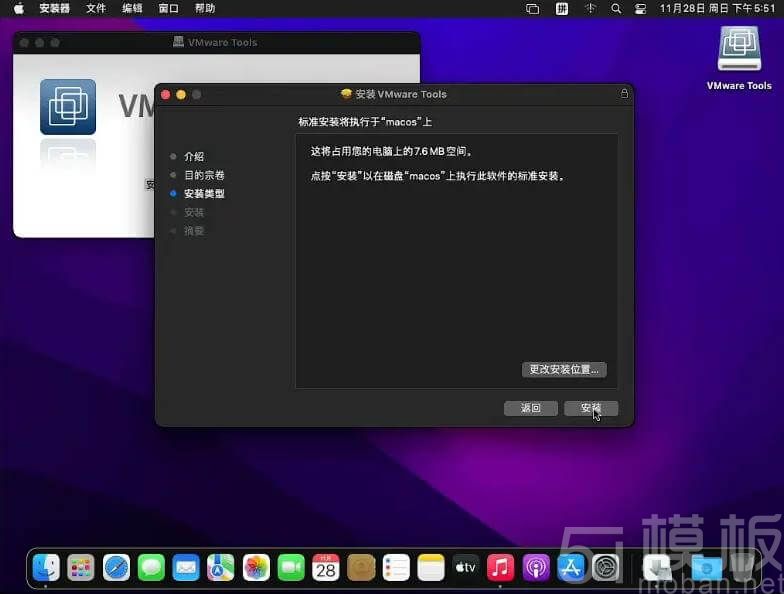Viewport: 784px width, 594px height.
Task: Open the 编辑 menu
Action: coord(132,8)
